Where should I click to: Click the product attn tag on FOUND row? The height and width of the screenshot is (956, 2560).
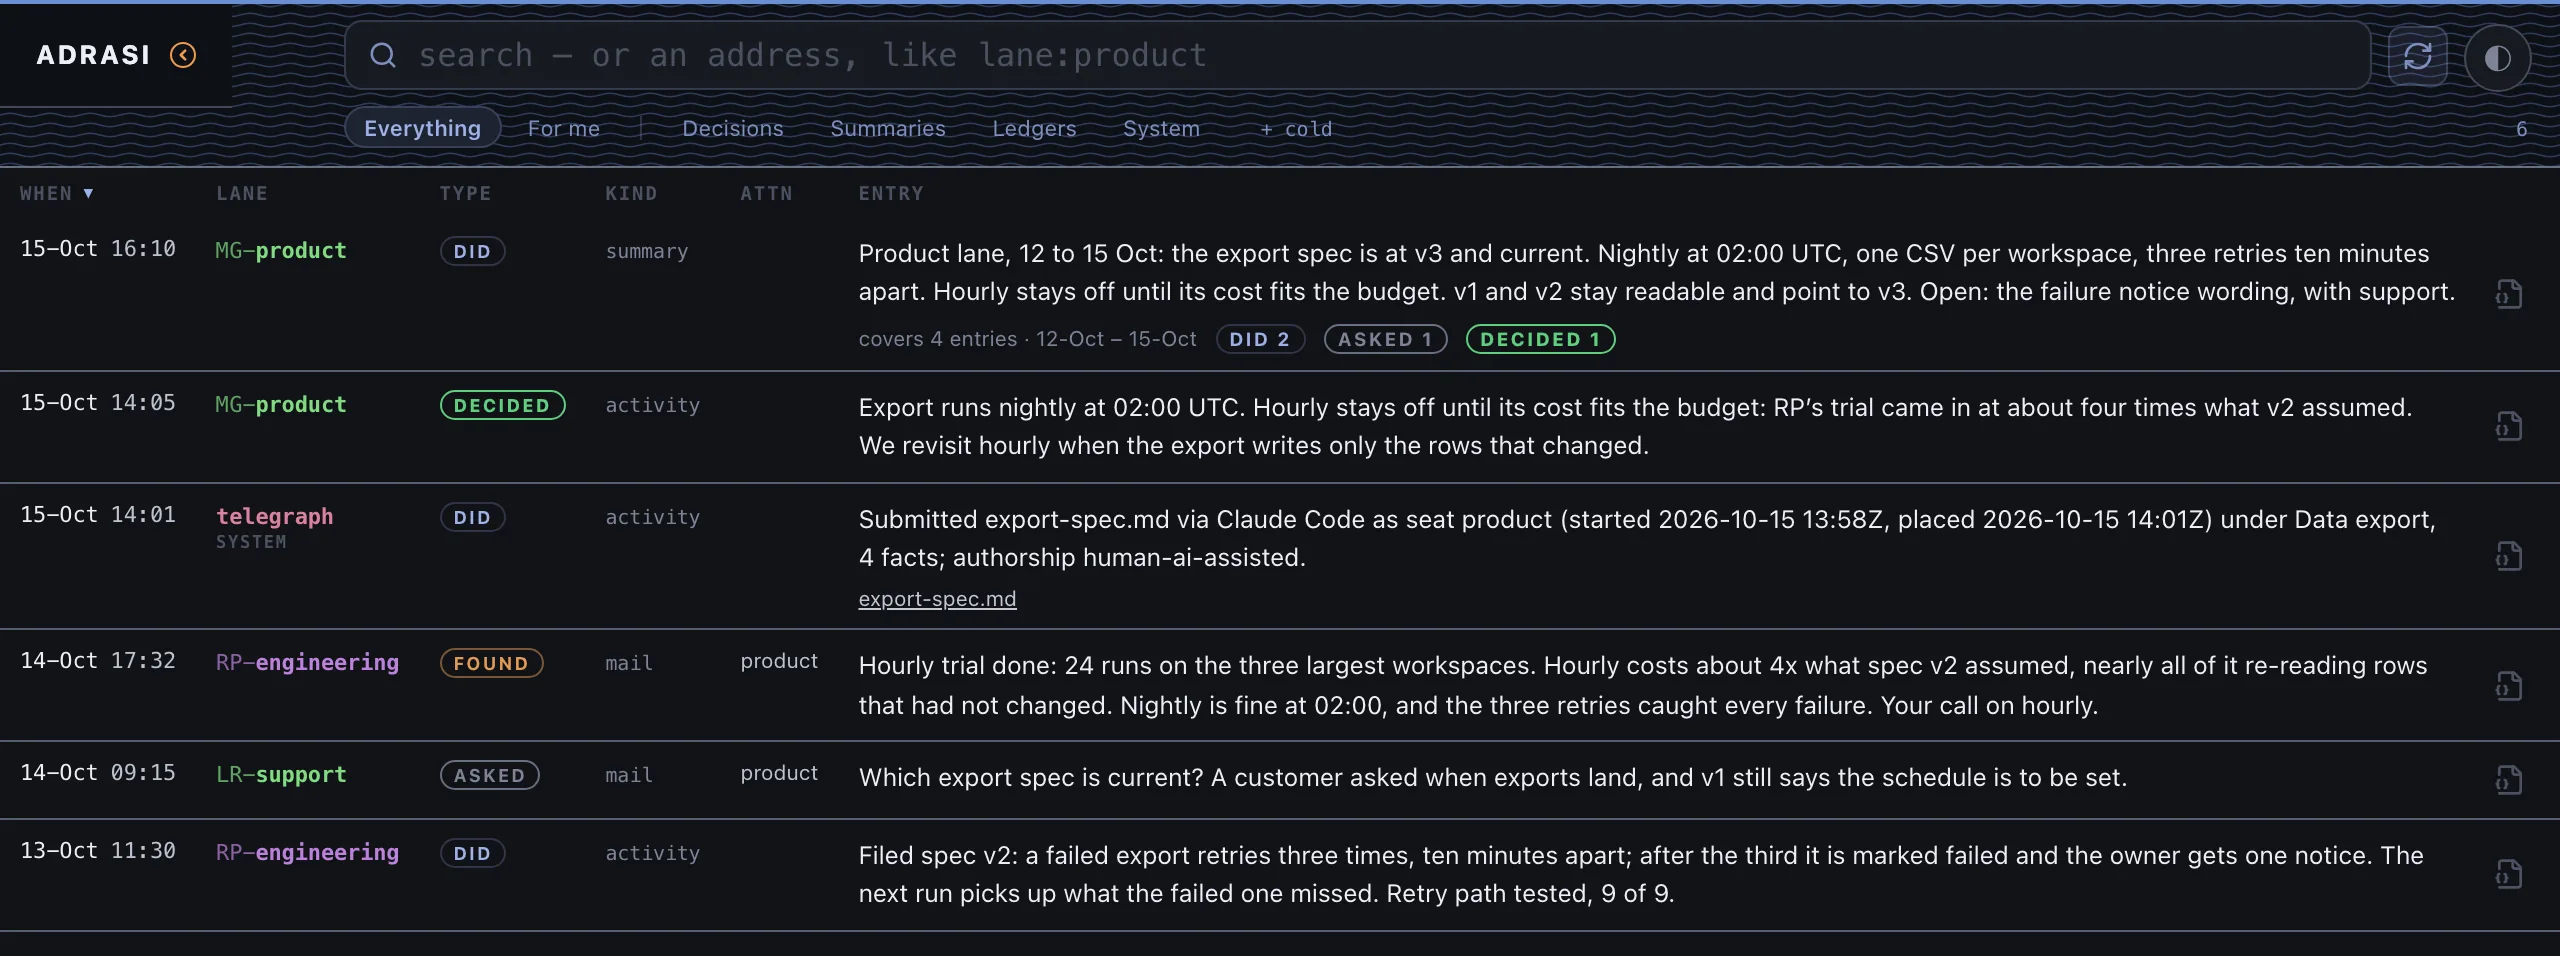coord(779,661)
